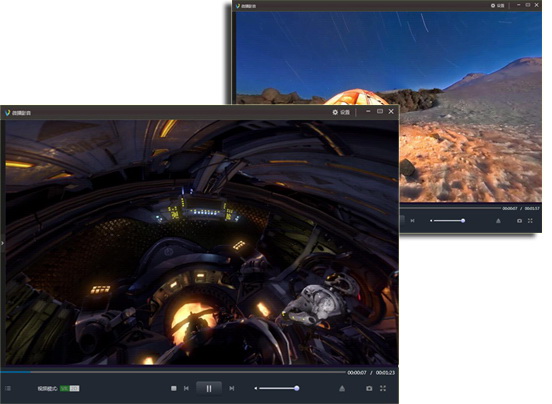
Task: Click the space station video in front window
Action: tap(201, 243)
